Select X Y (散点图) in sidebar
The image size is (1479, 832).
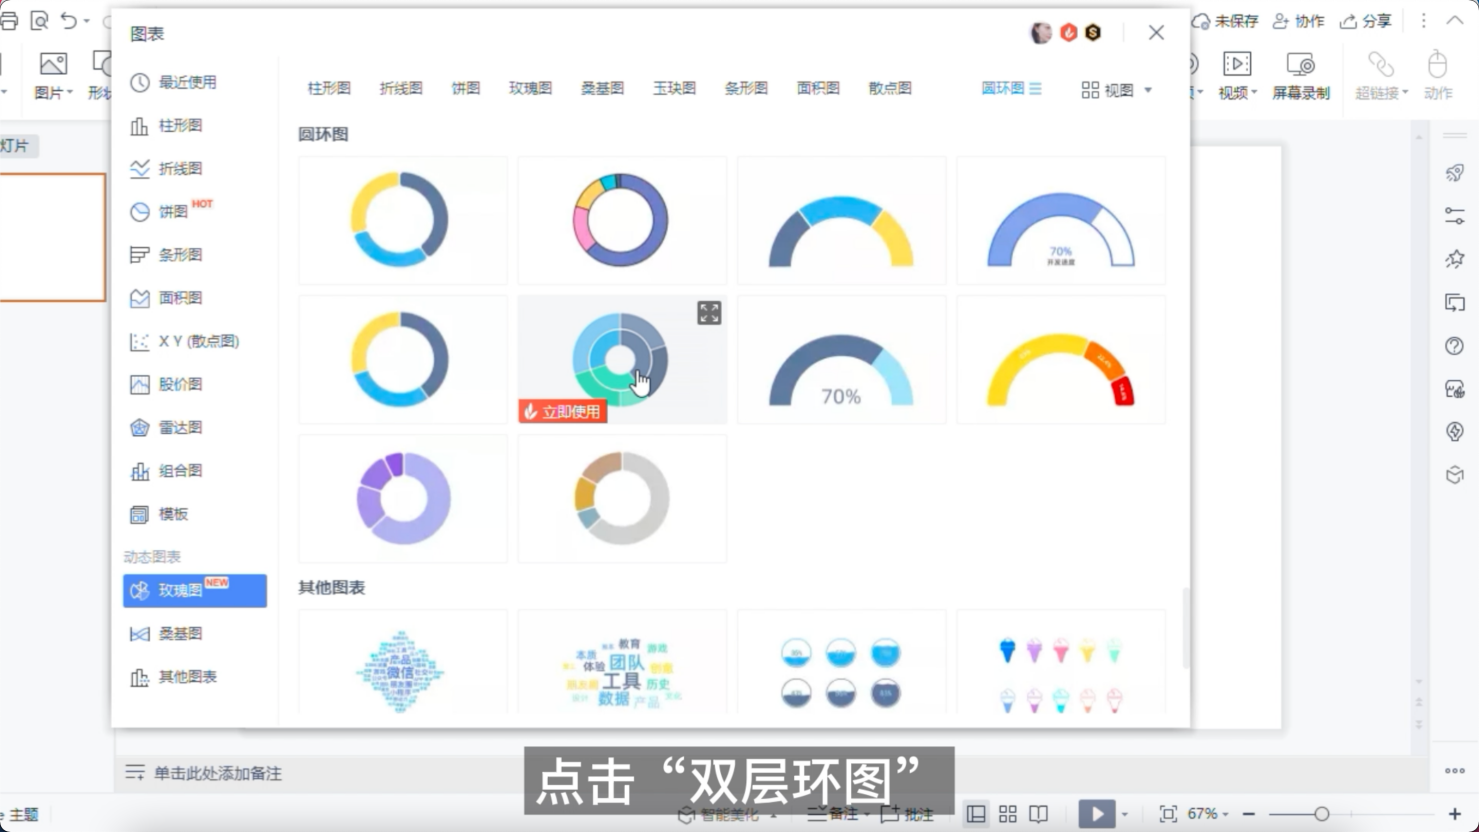click(184, 341)
